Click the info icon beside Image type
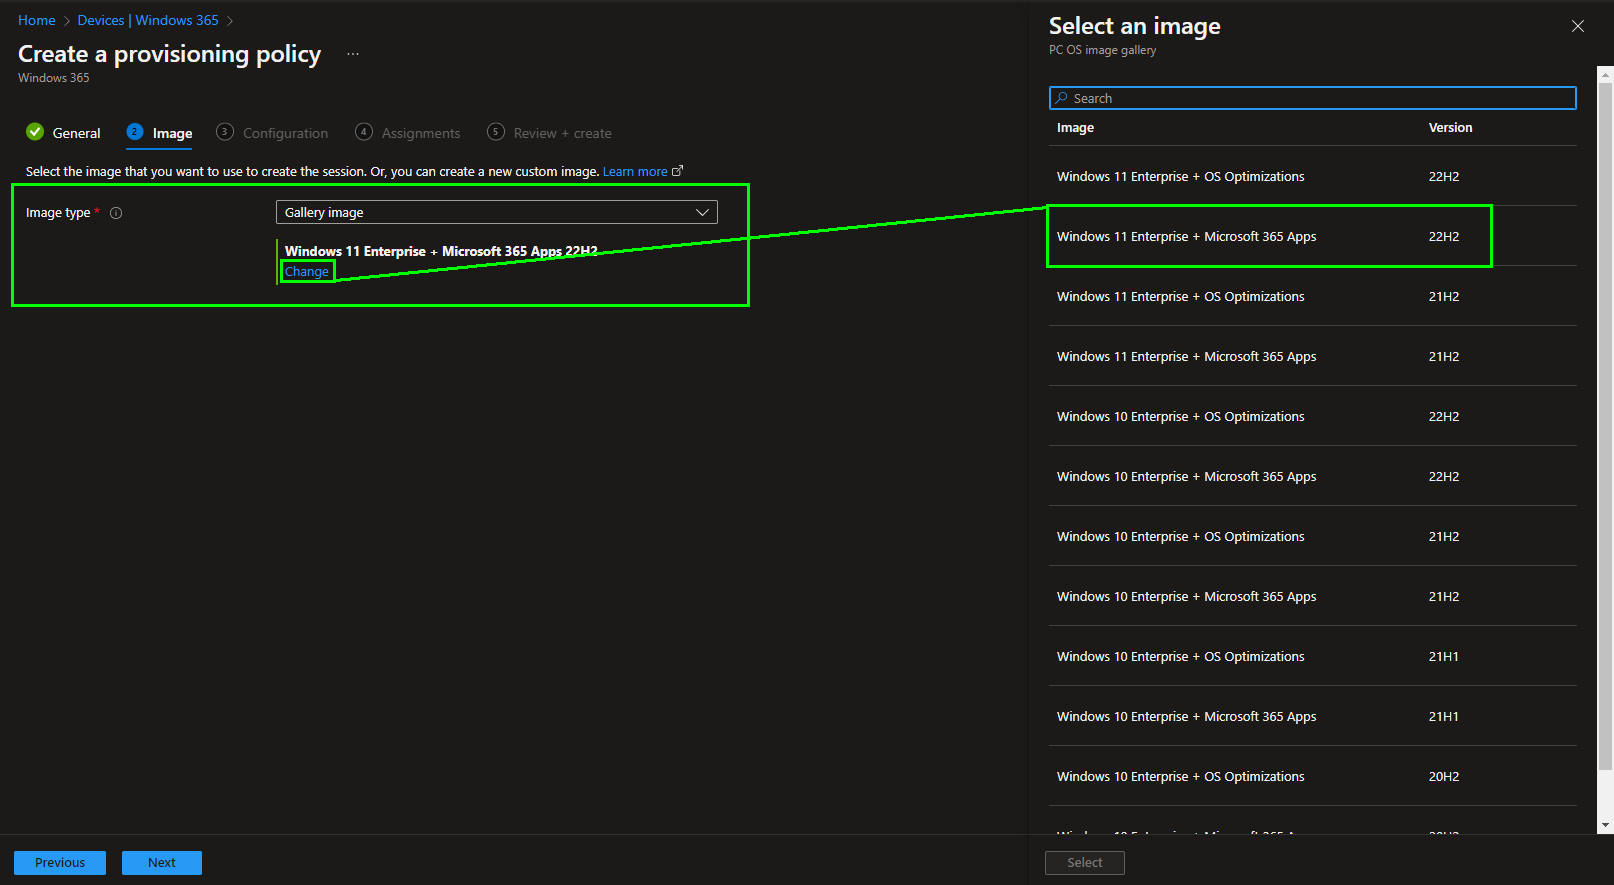1614x885 pixels. pos(116,213)
